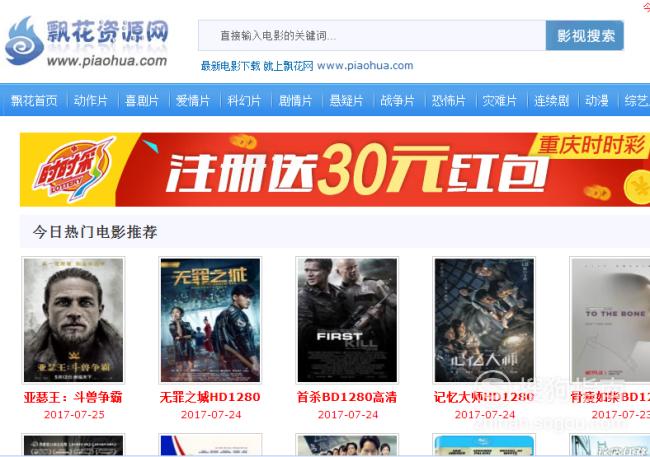Open the 动漫 section
This screenshot has height=457, width=650.
[x=597, y=100]
